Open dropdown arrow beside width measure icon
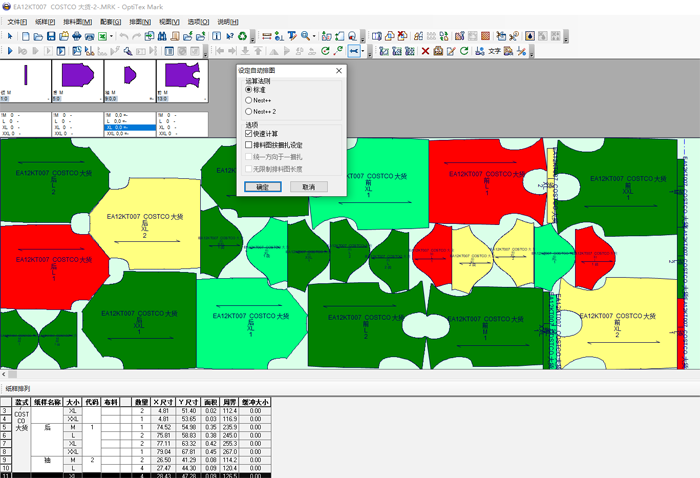Viewport: 700px width, 478px height. click(362, 51)
